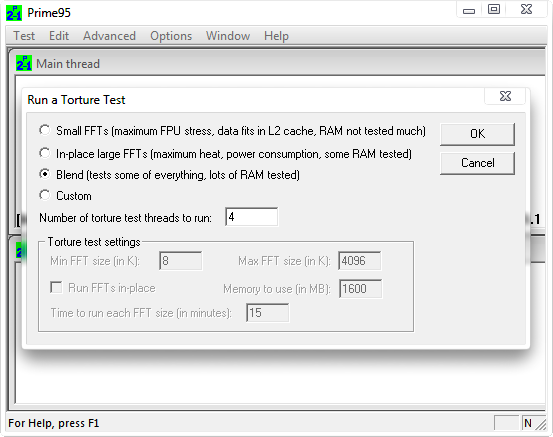
Task: Minimize the Prime95 window
Action: click(x=469, y=10)
